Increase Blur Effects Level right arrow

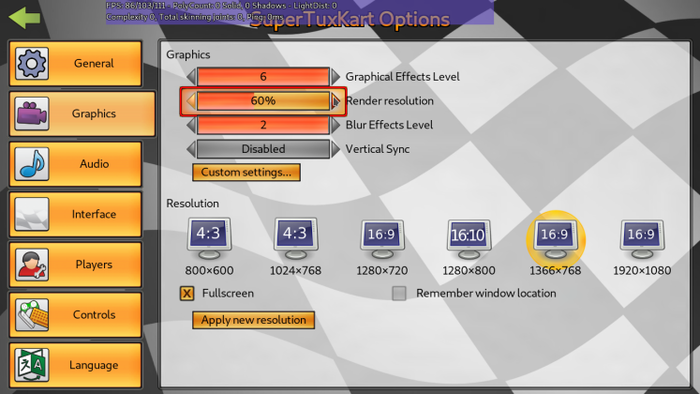335,125
